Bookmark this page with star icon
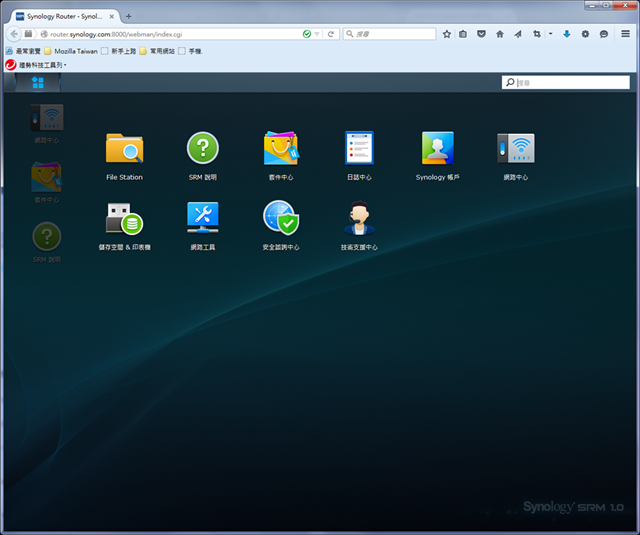640x535 pixels. pos(447,34)
